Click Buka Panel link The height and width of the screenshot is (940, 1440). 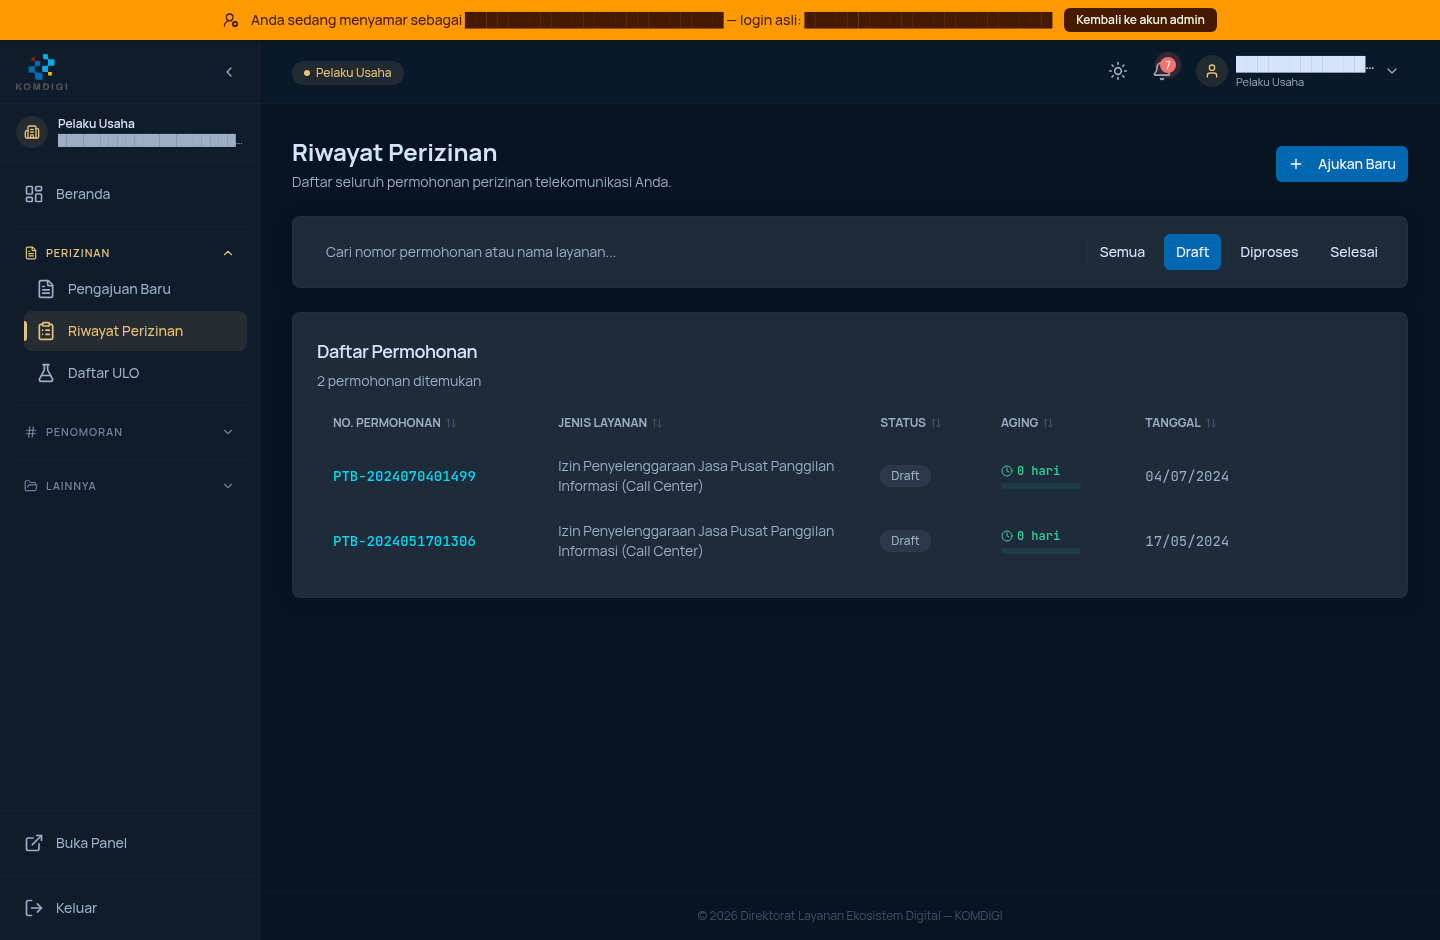[x=130, y=843]
